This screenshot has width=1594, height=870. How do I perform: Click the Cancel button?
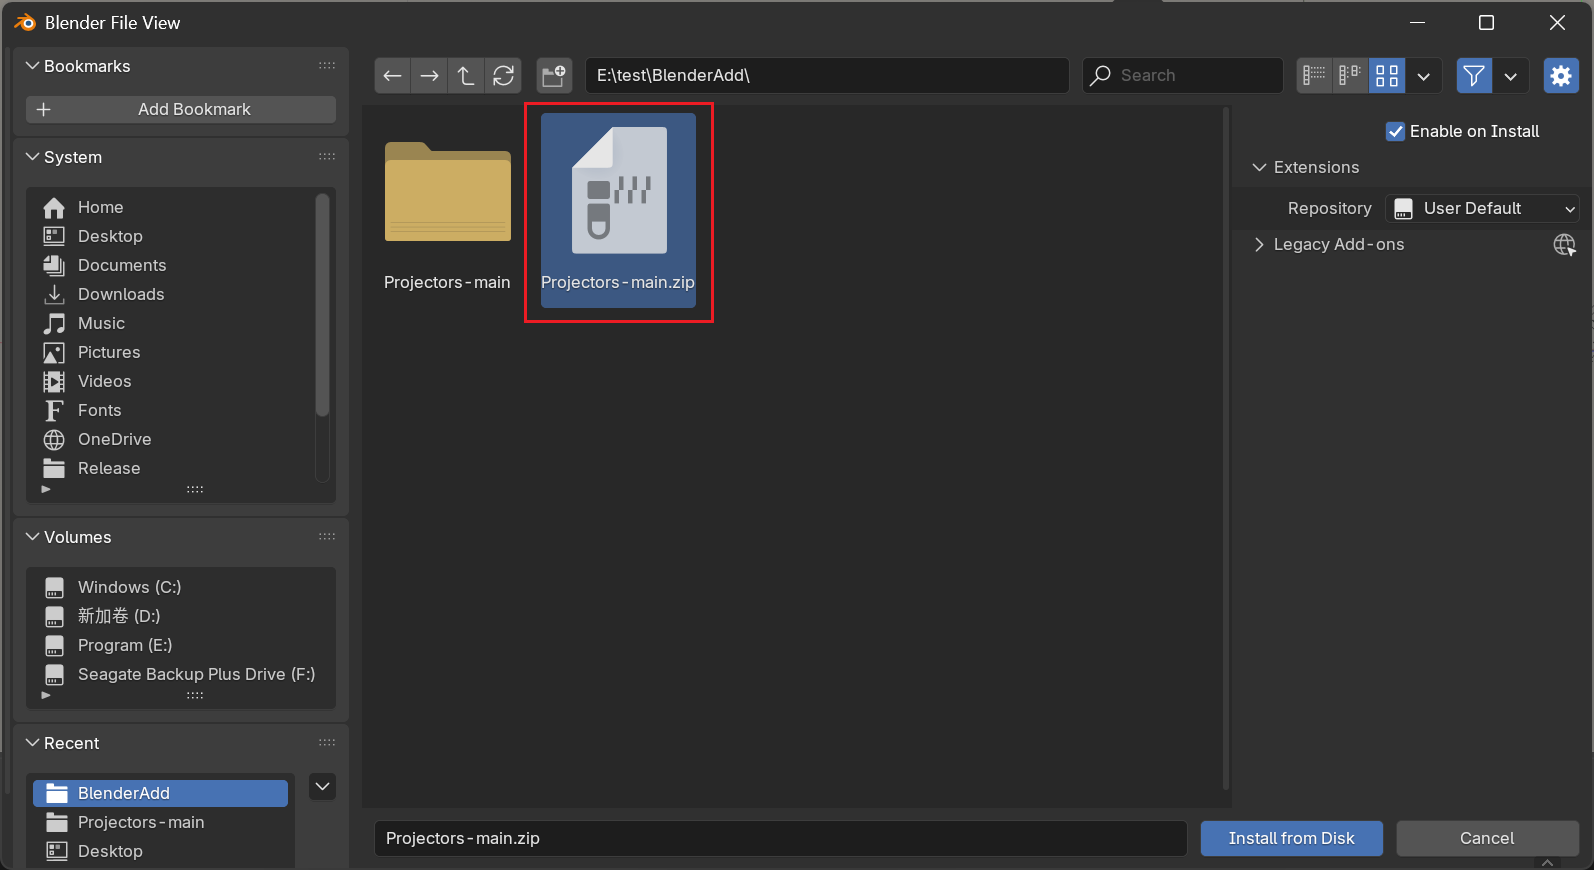pyautogui.click(x=1487, y=838)
